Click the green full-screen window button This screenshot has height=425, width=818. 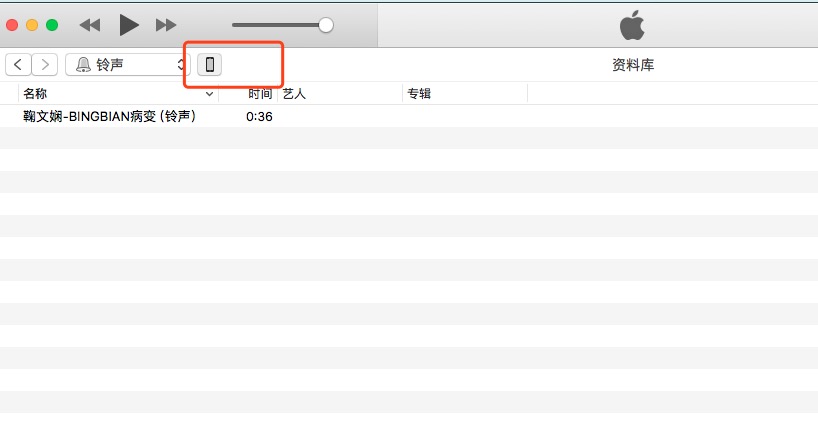click(52, 25)
